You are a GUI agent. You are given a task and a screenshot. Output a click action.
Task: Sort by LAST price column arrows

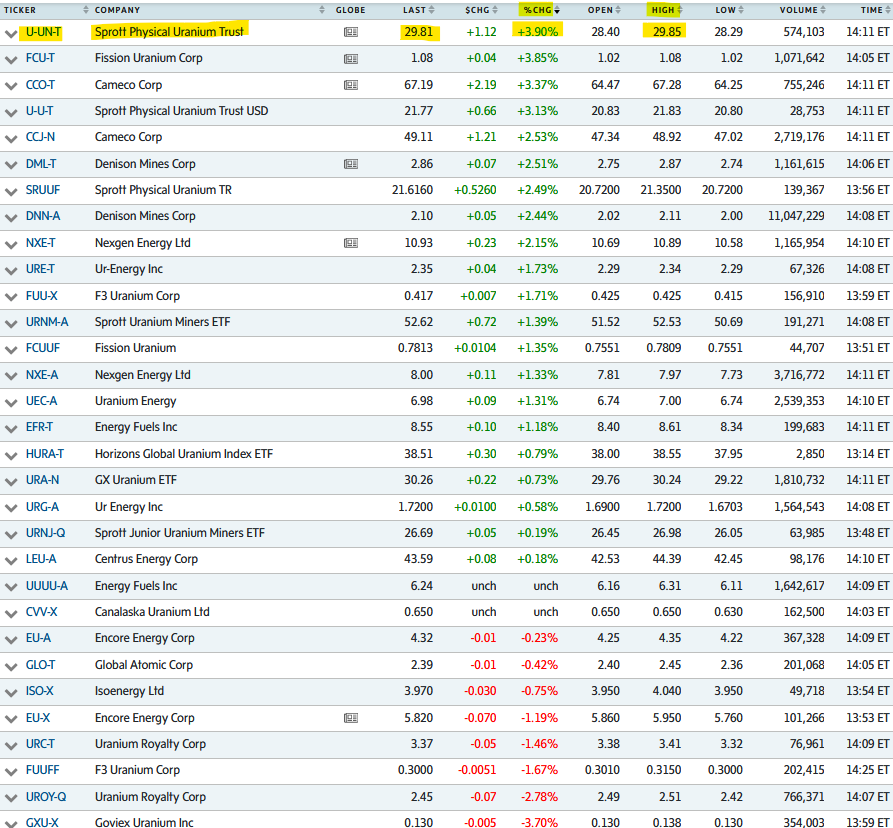tap(431, 10)
